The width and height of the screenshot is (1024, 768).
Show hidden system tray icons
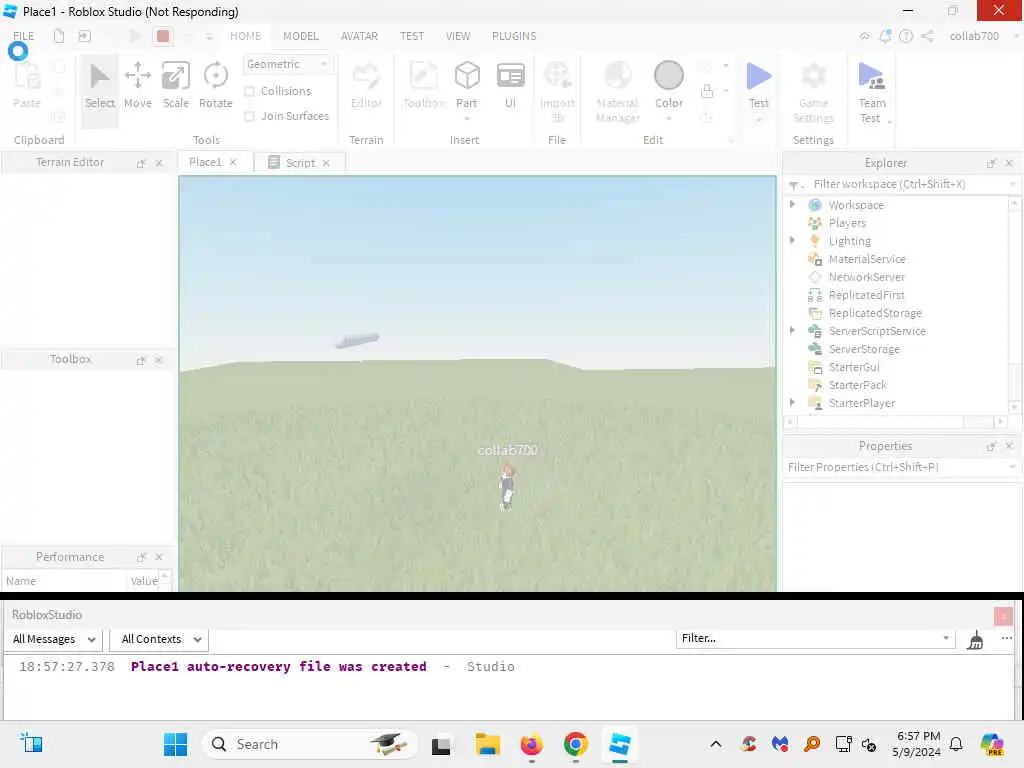pos(716,744)
